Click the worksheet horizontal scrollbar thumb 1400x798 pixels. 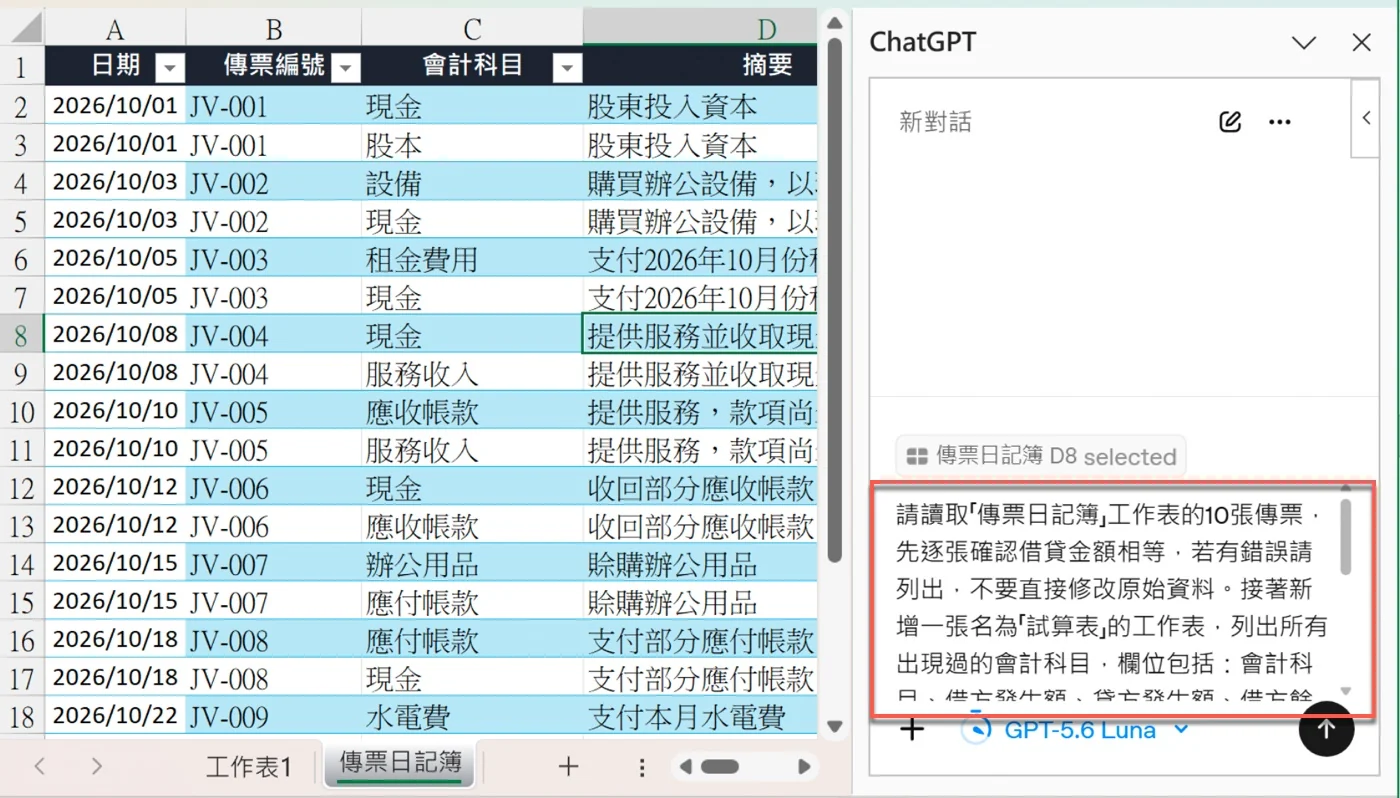(720, 767)
